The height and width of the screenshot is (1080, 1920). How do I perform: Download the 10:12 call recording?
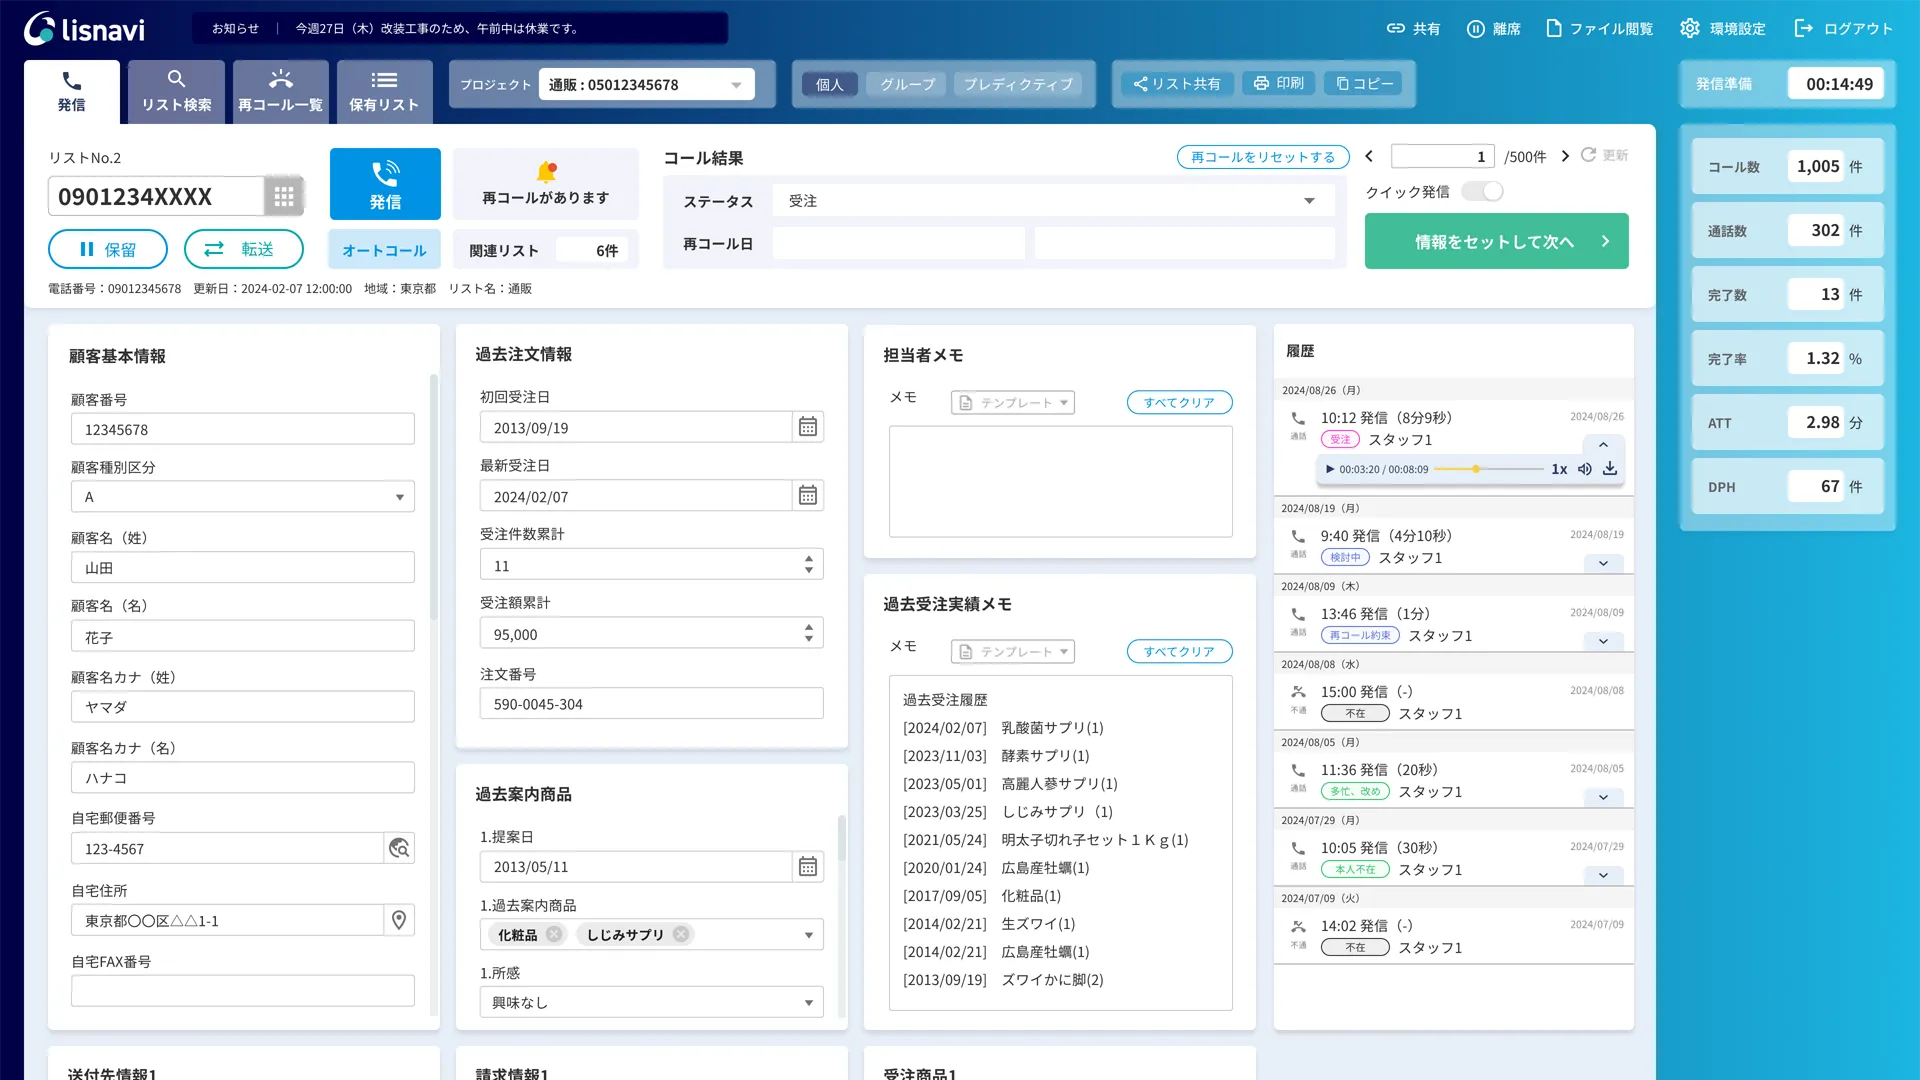tap(1610, 468)
